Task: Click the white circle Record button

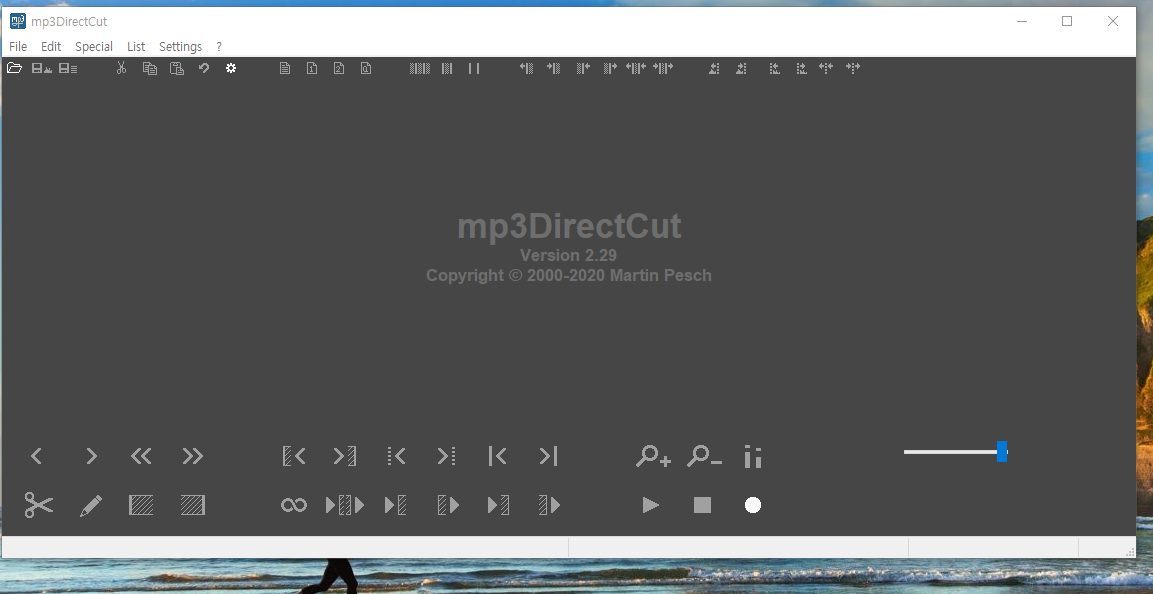Action: [x=752, y=505]
